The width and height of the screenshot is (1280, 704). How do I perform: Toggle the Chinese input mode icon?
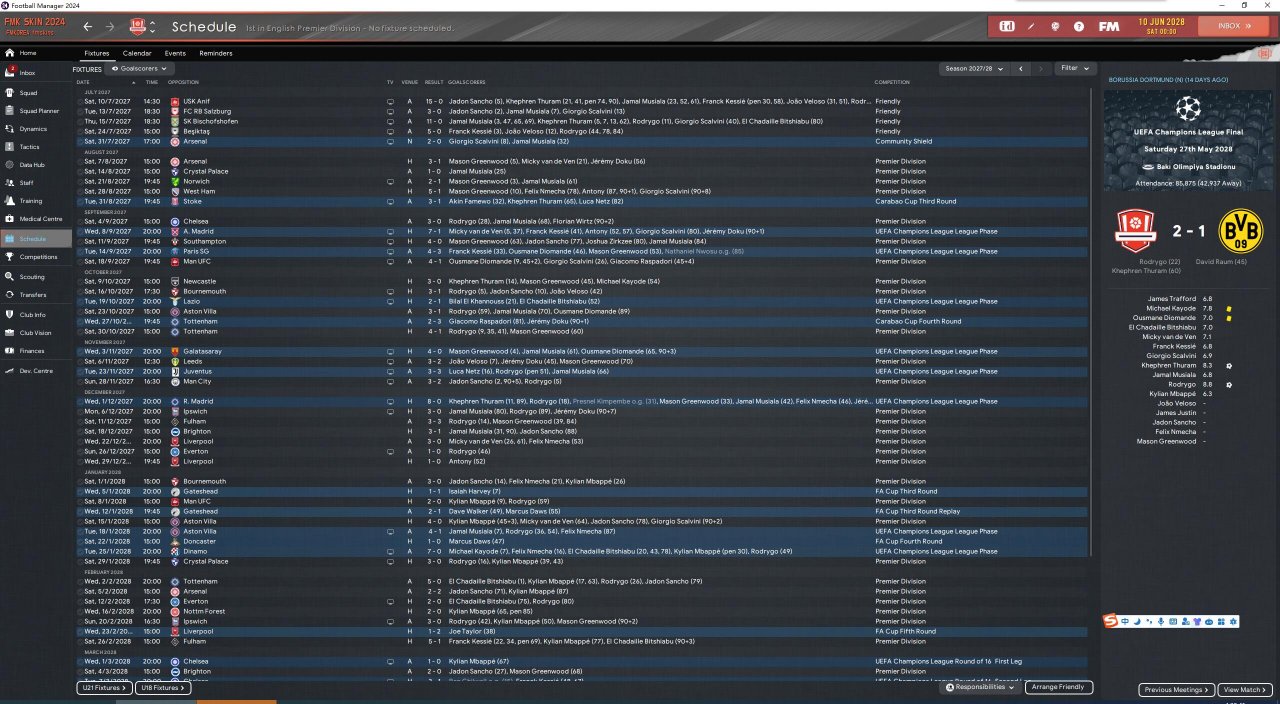click(x=1126, y=622)
